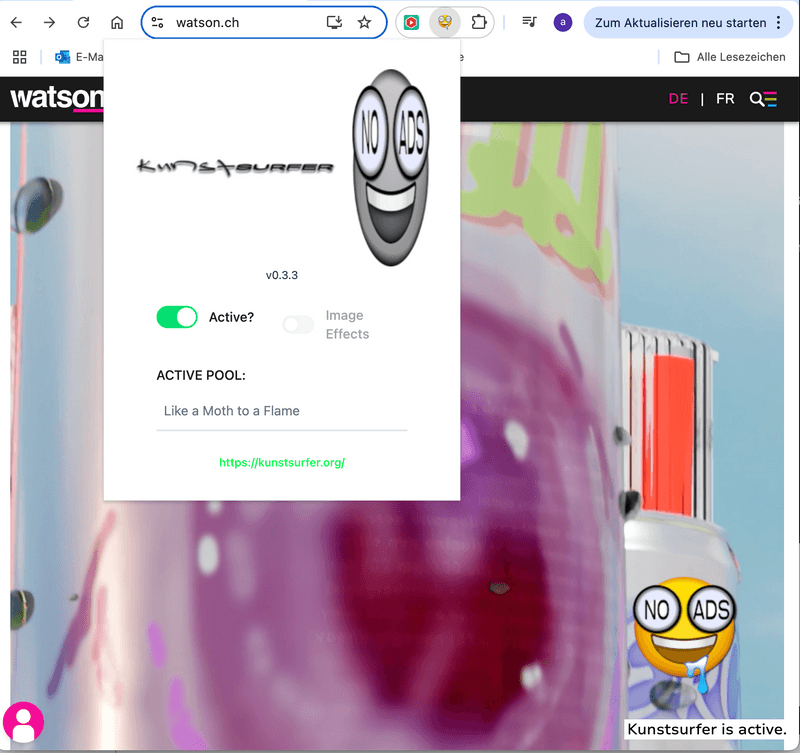Image resolution: width=800 pixels, height=753 pixels.
Task: Open the media control playlist icon
Action: [x=529, y=22]
